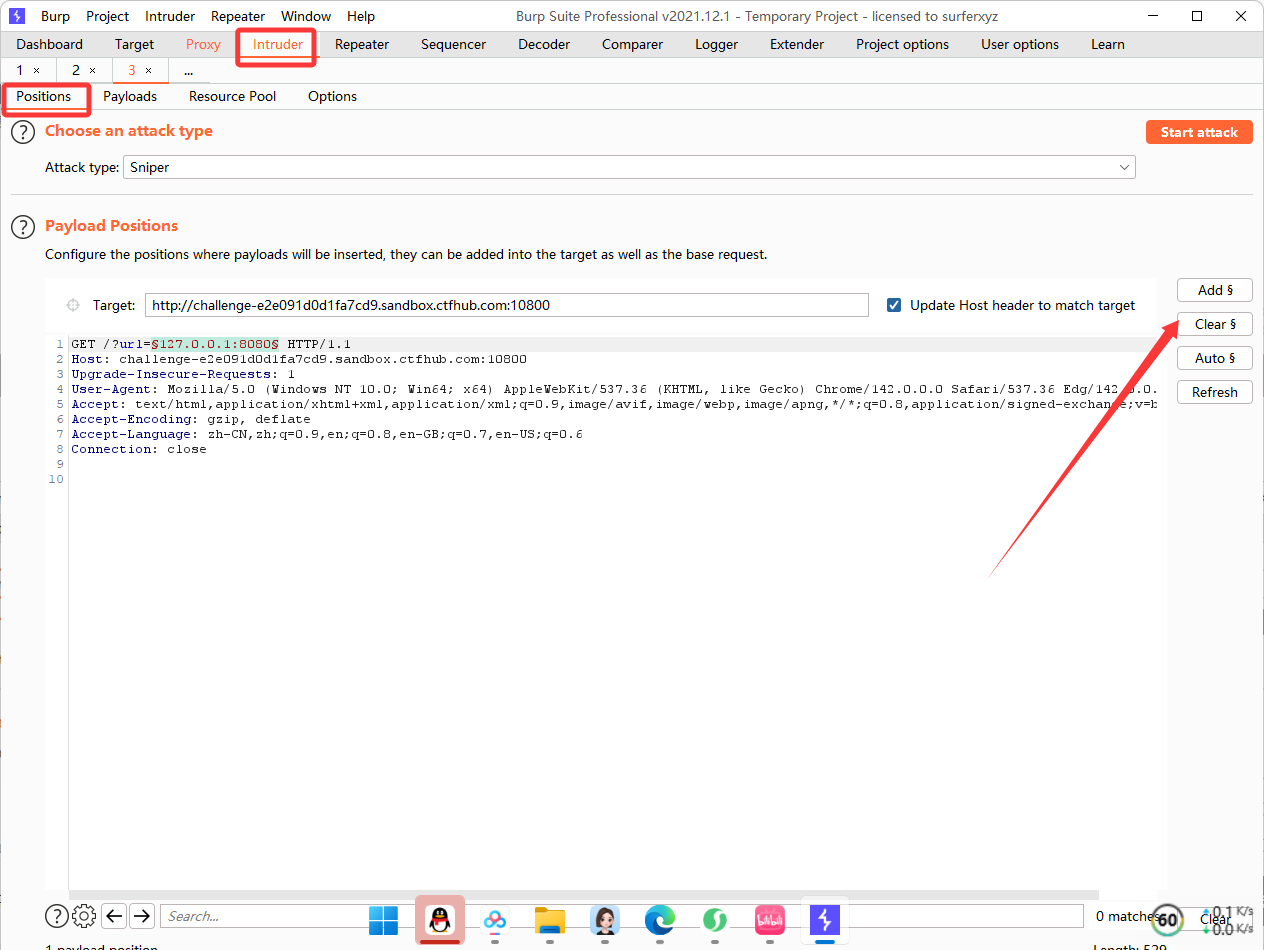The width and height of the screenshot is (1264, 950).
Task: Click the Auto § button
Action: point(1215,358)
